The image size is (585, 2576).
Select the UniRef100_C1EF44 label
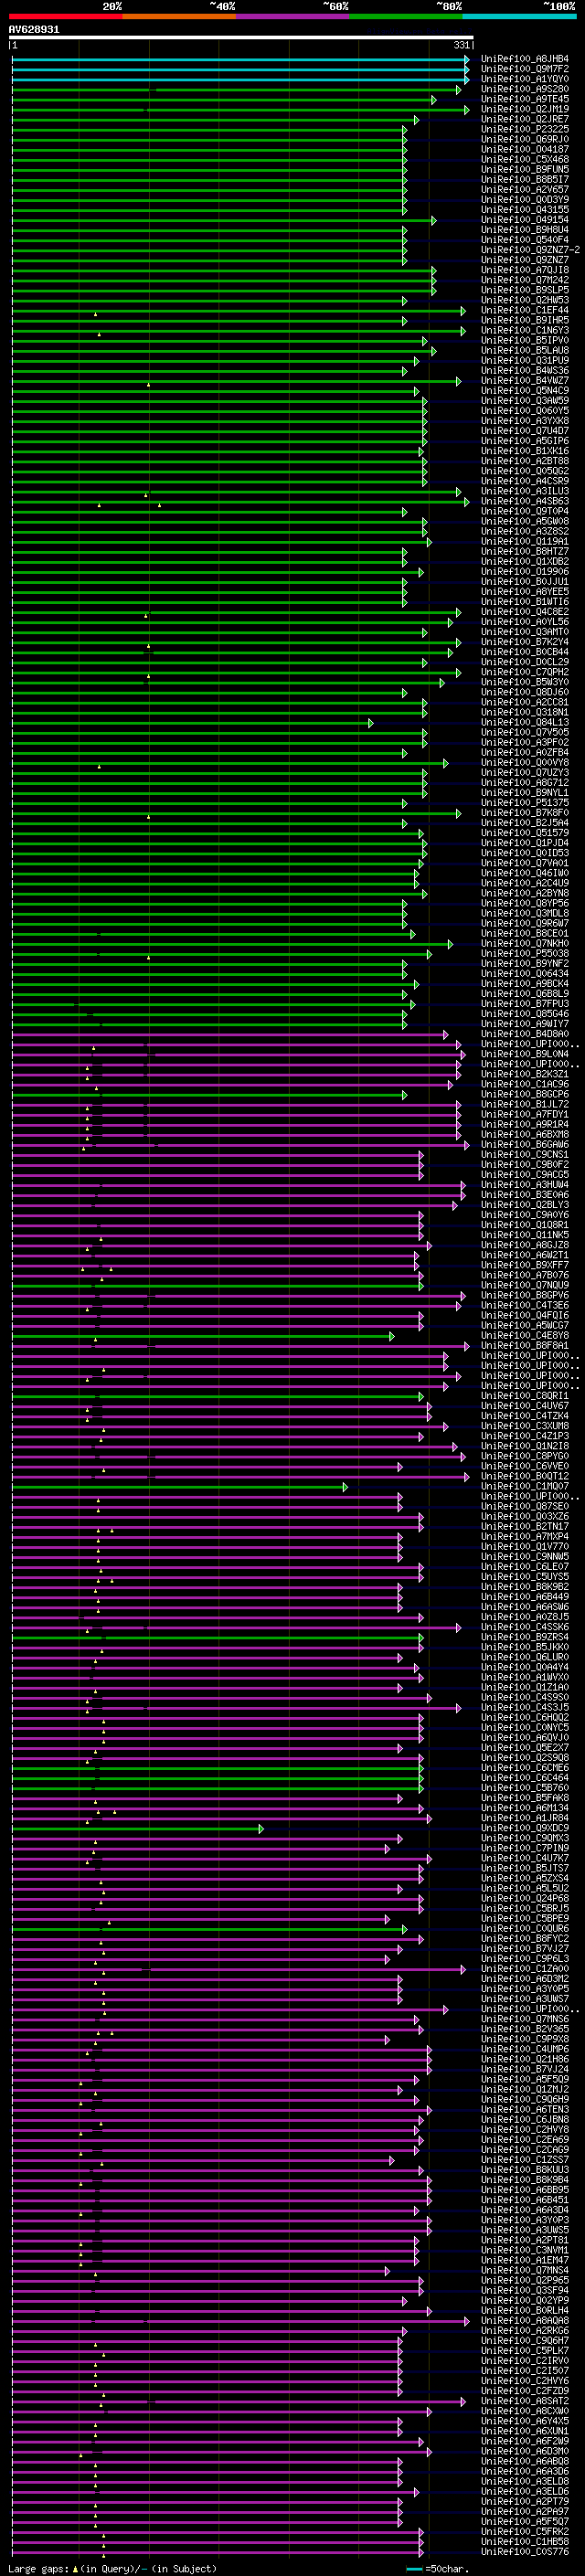point(524,310)
